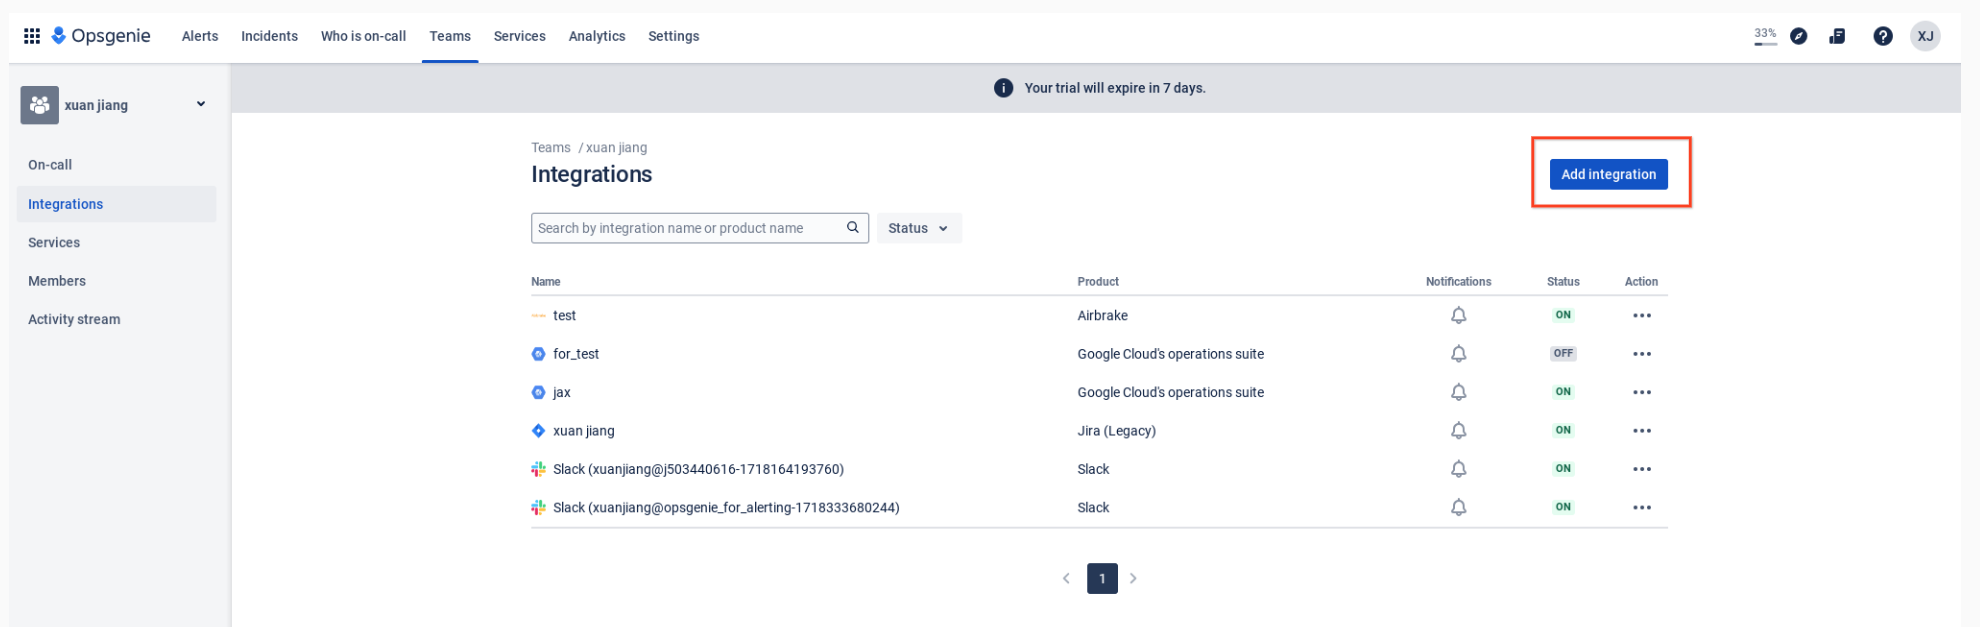Open the help question mark icon

point(1883,36)
